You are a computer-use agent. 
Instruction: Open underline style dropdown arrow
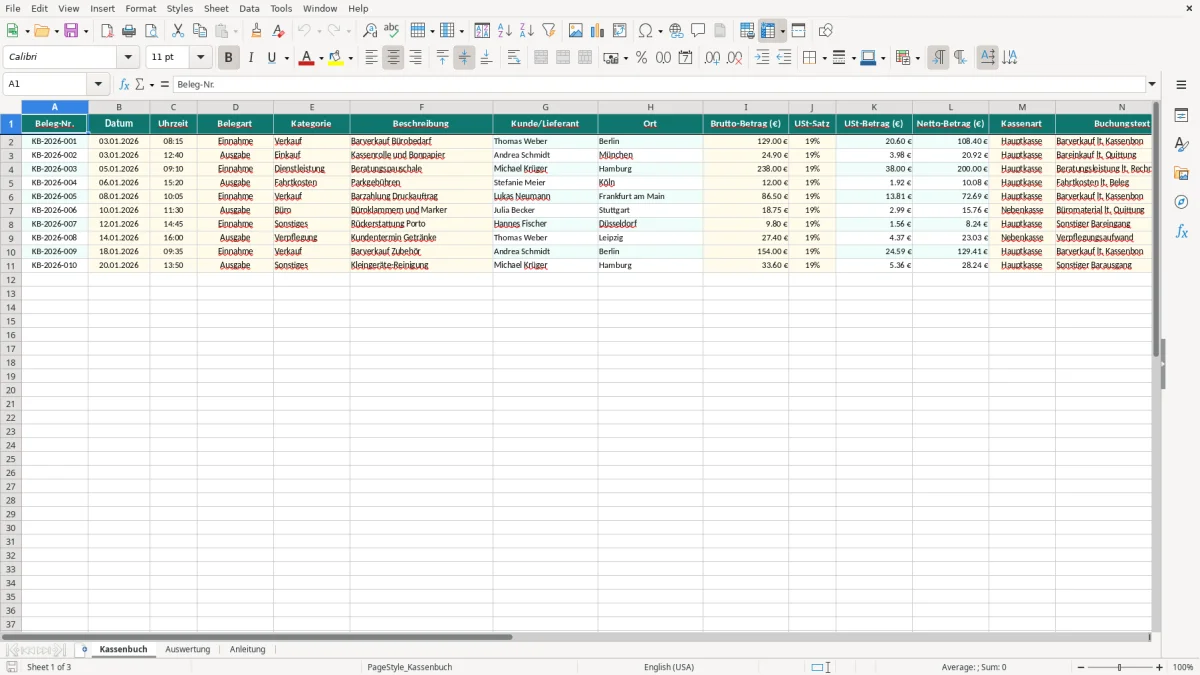(x=286, y=58)
